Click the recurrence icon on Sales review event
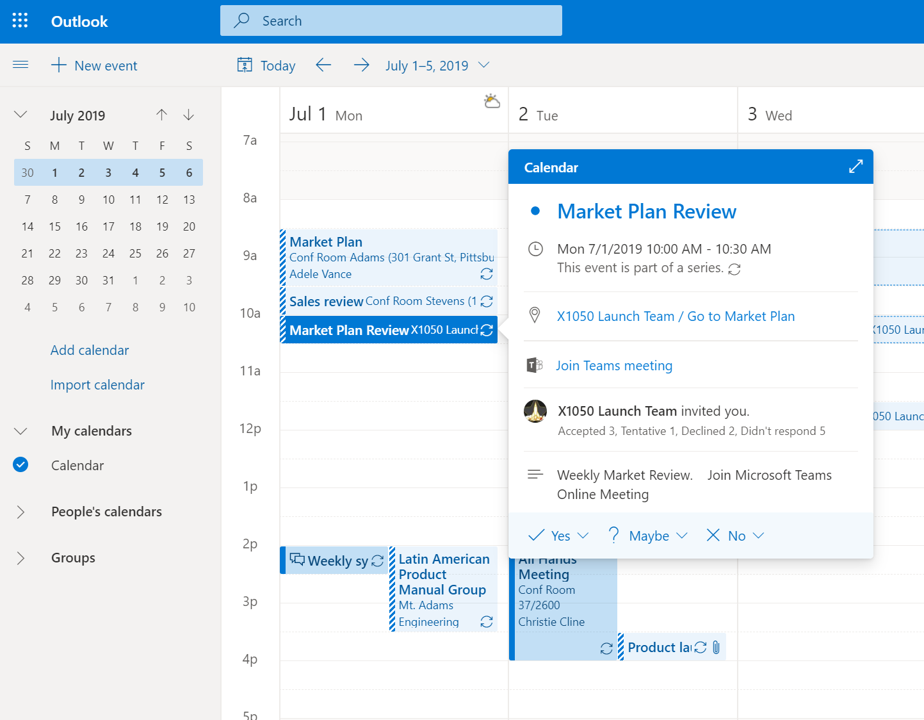This screenshot has width=924, height=720. [487, 302]
